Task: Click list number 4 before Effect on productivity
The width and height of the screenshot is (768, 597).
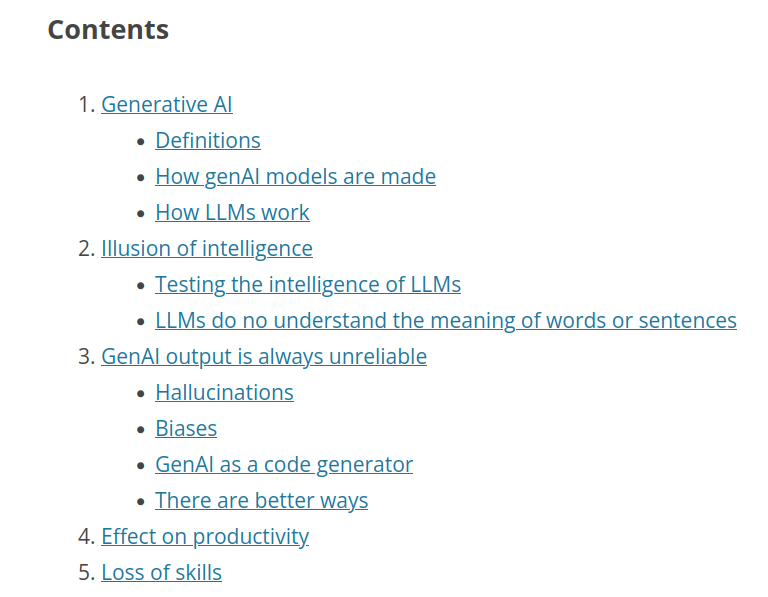Action: (x=85, y=536)
